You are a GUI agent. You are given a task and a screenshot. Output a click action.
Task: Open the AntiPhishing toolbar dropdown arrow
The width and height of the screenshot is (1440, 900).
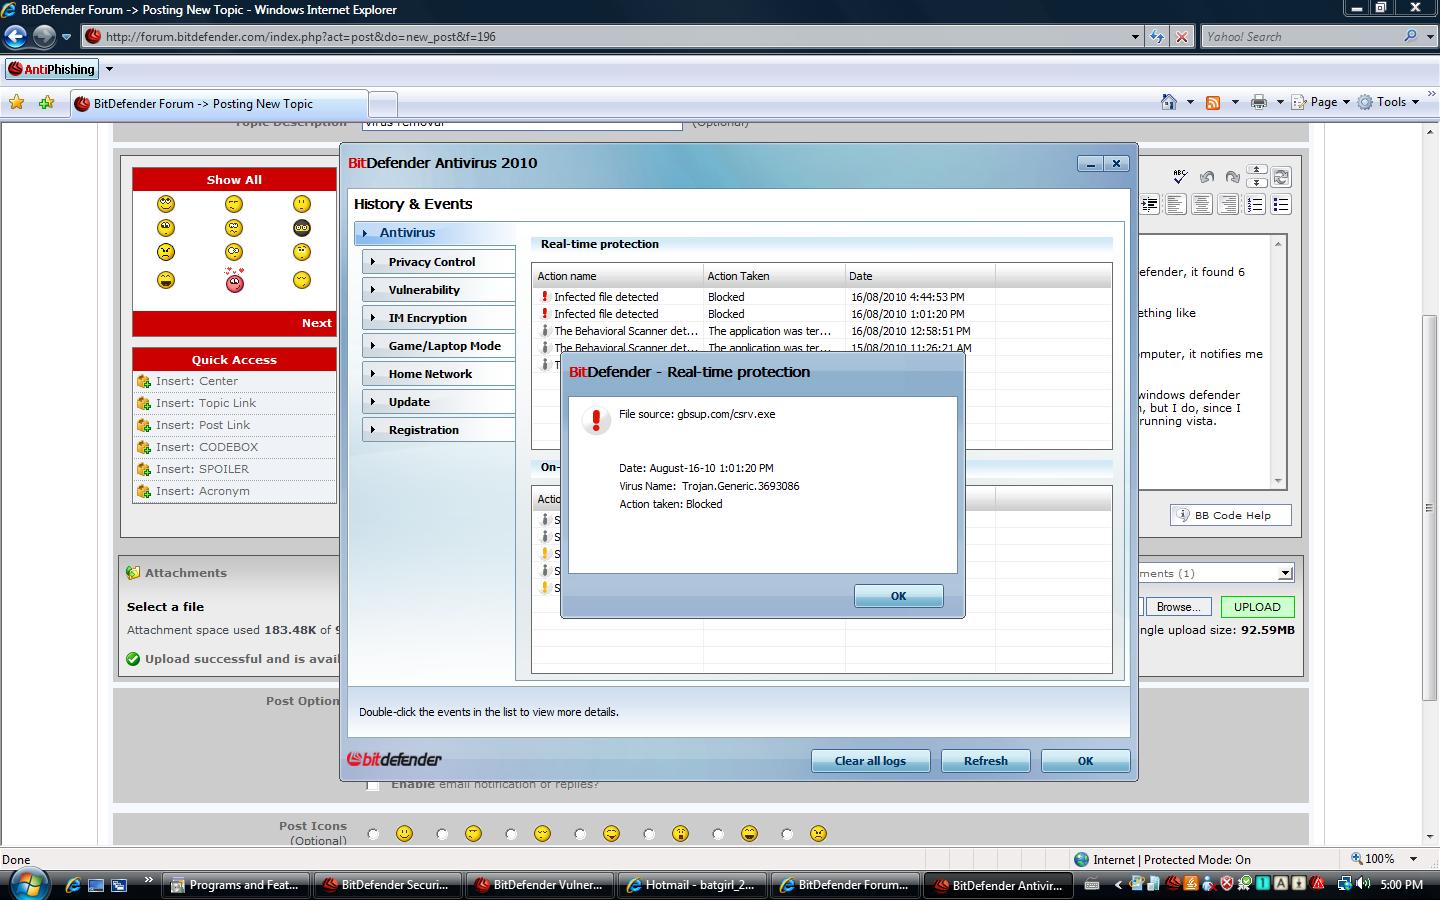click(109, 70)
